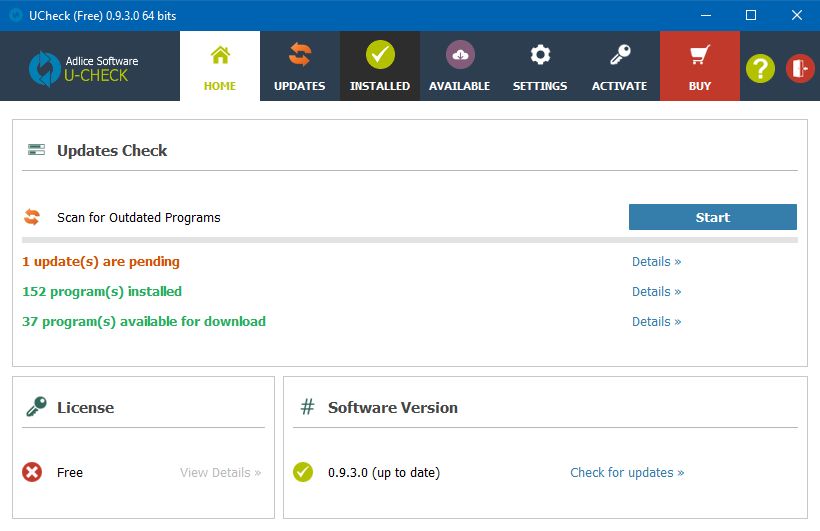Screen dimensions: 820x531
Task: Click the red exit door icon
Action: (x=800, y=68)
